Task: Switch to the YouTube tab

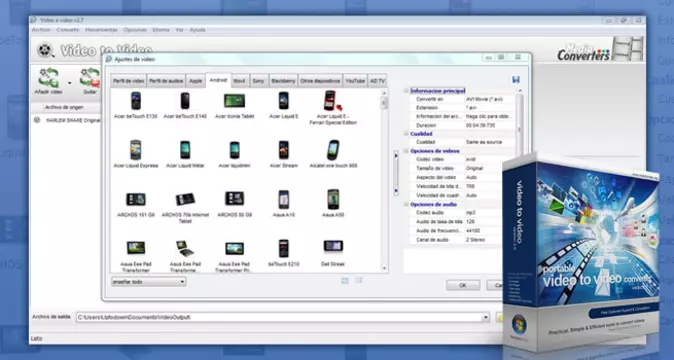Action: coord(355,81)
